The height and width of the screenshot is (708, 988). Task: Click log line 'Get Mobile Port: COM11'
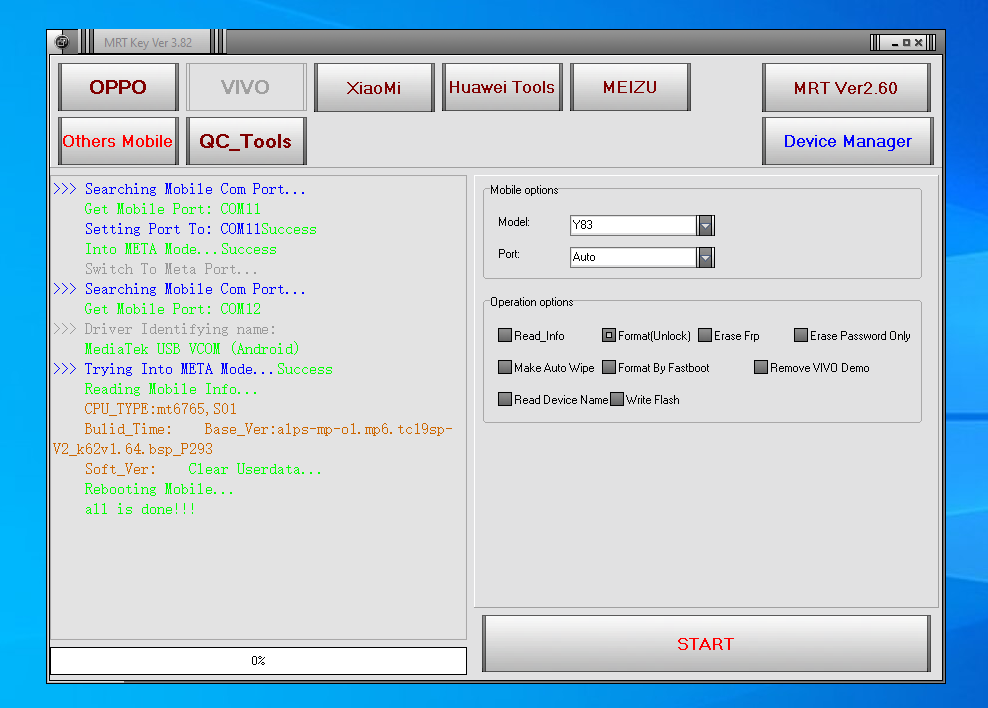coord(173,209)
